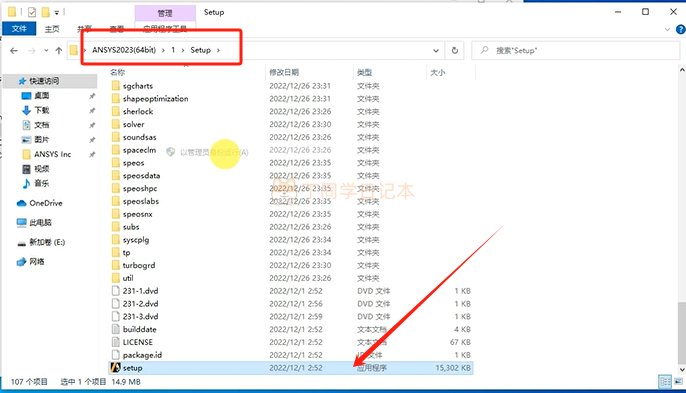
Task: Select the shapeoptimization folder
Action: (155, 99)
